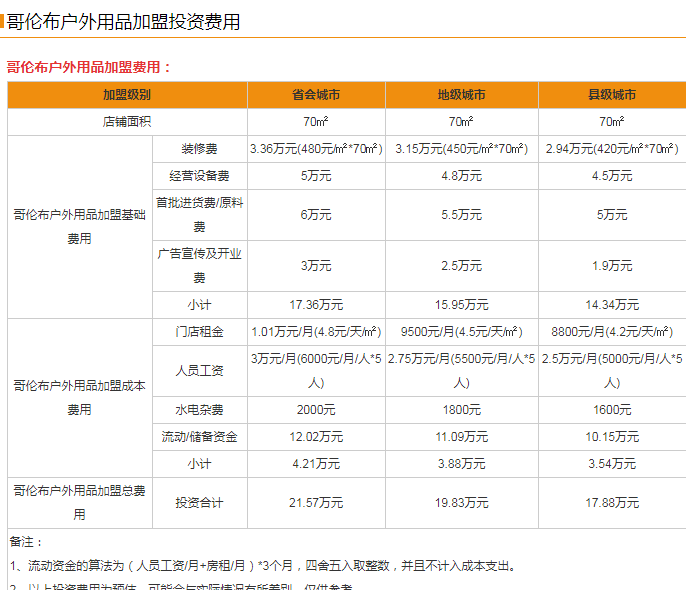Viewport: 686px width, 590px height.
Task: Click the 3.54万元 cost subtotal cell
Action: (612, 464)
